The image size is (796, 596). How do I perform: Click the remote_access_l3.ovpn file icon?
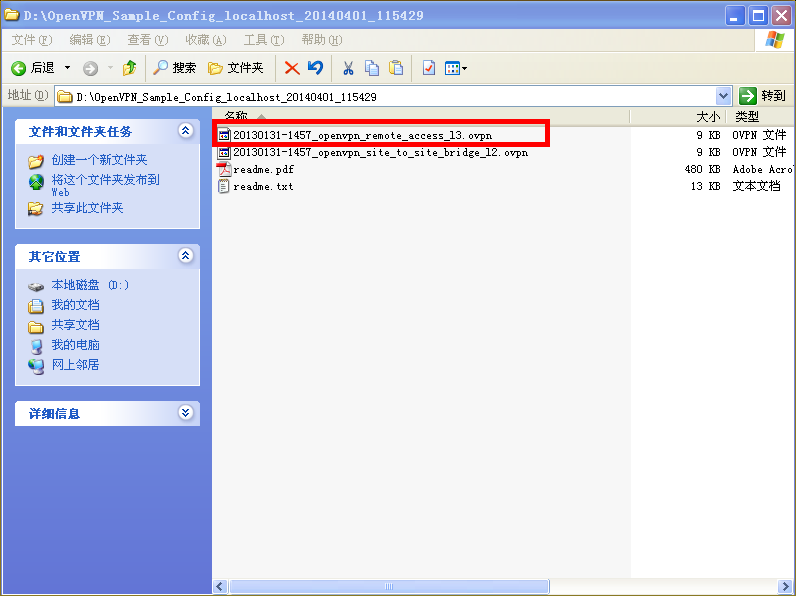[x=224, y=135]
